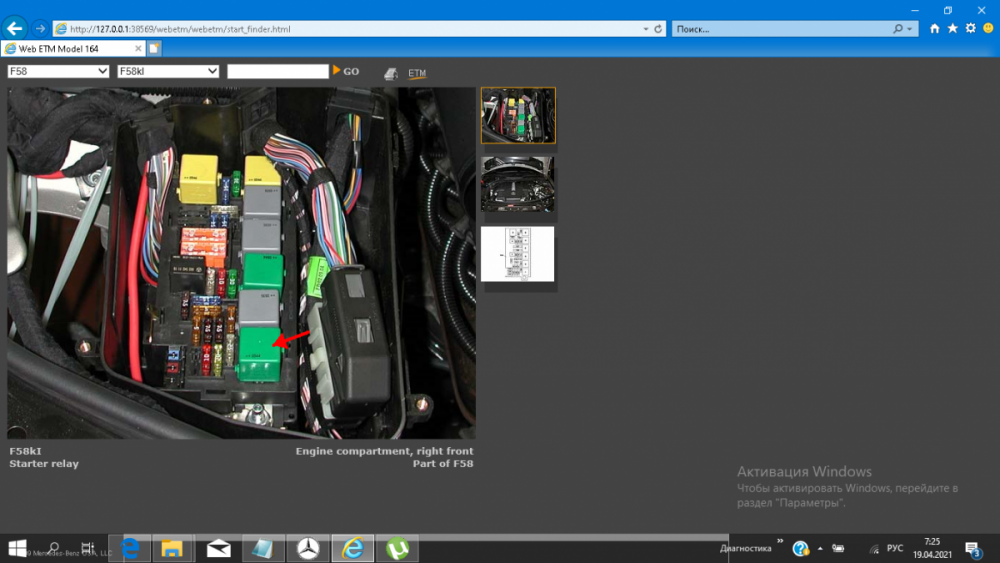Open the Windows Start menu
The width and height of the screenshot is (1000, 563).
[x=17, y=548]
